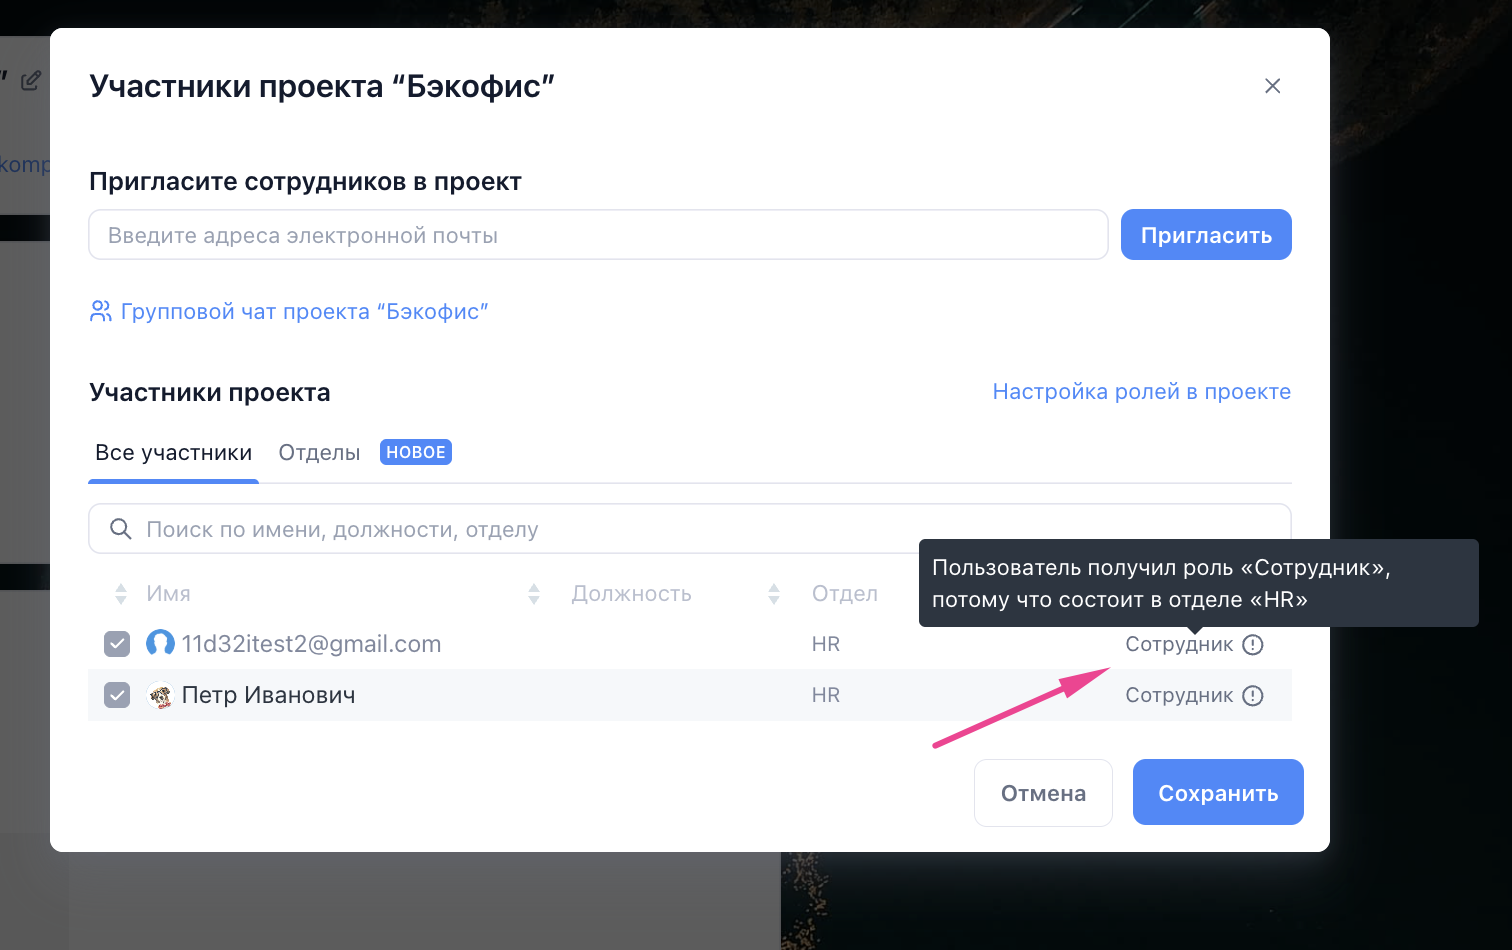Screen dimensions: 1512x950
Task: Sort by Отдел column arrows
Action: point(774,594)
